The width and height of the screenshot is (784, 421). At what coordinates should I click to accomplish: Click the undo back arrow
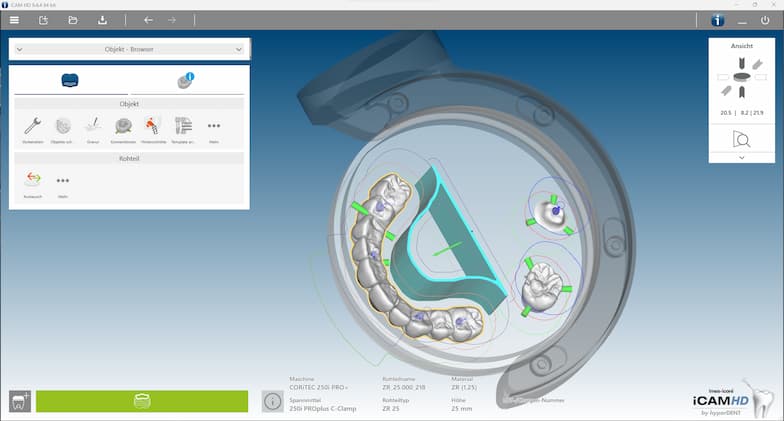[148, 20]
